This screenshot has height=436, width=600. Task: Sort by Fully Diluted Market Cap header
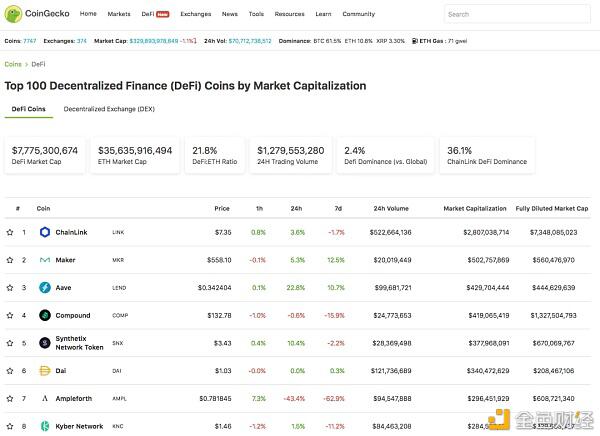(552, 208)
